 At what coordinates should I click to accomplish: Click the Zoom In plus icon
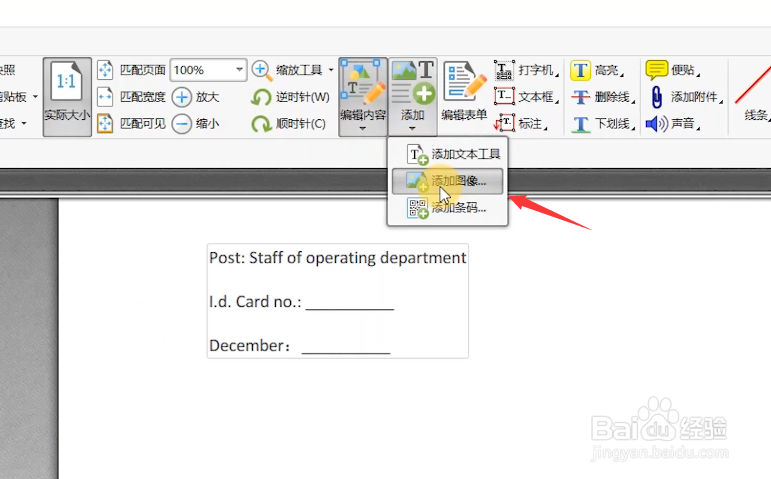[x=181, y=97]
